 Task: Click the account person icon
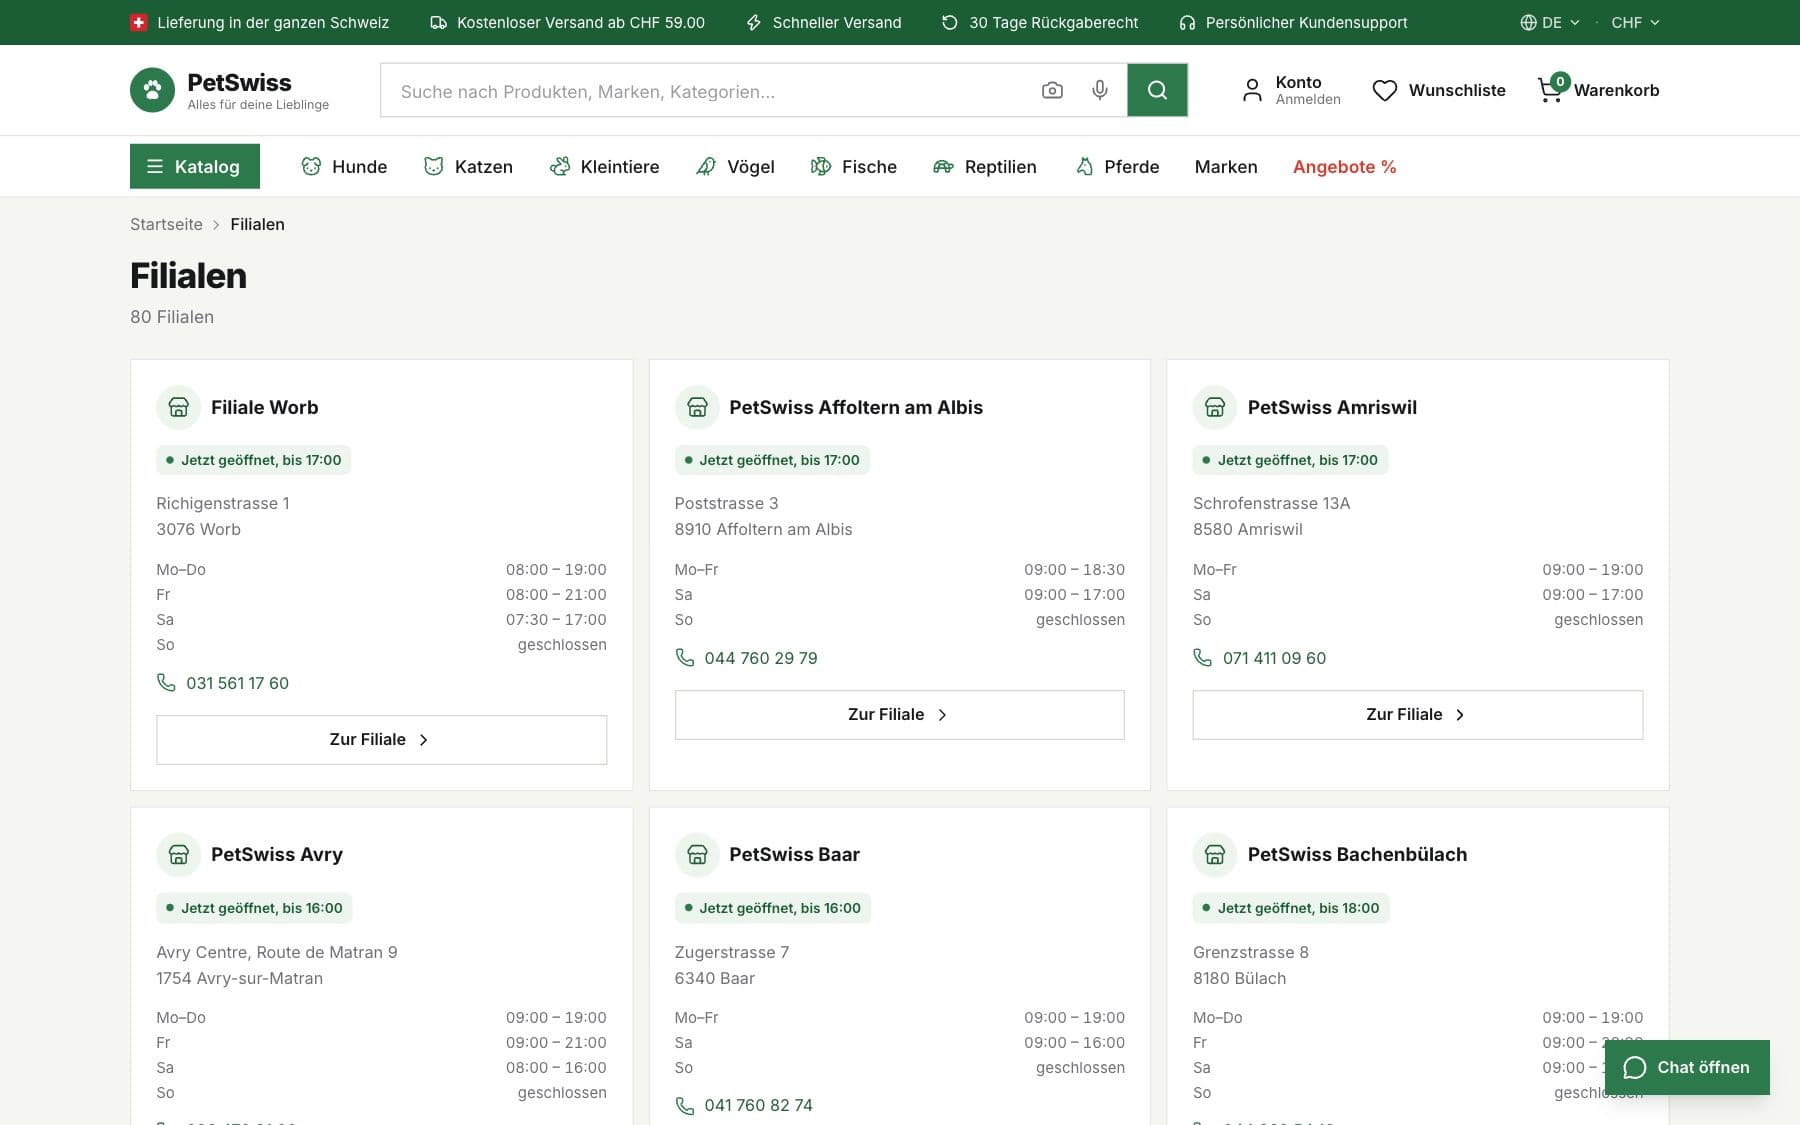[1252, 91]
